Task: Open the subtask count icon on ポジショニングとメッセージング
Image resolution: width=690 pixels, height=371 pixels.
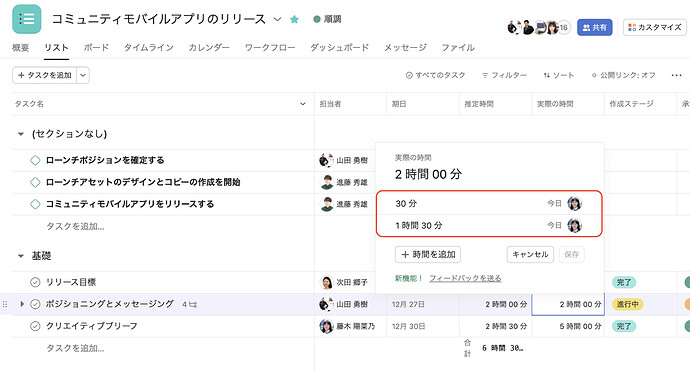Action: (x=190, y=304)
